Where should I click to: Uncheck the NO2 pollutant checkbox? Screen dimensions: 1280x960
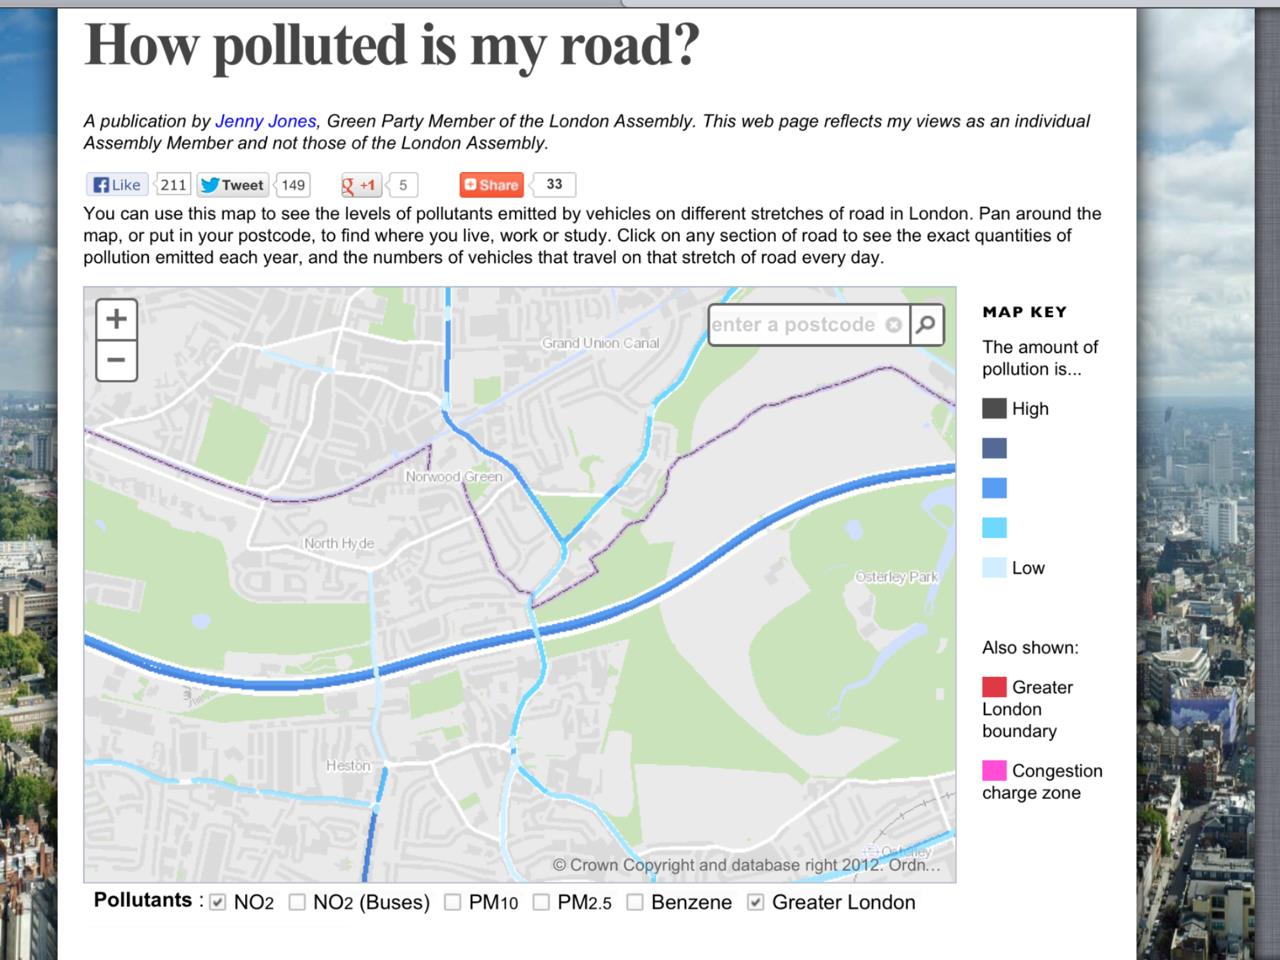(x=218, y=902)
